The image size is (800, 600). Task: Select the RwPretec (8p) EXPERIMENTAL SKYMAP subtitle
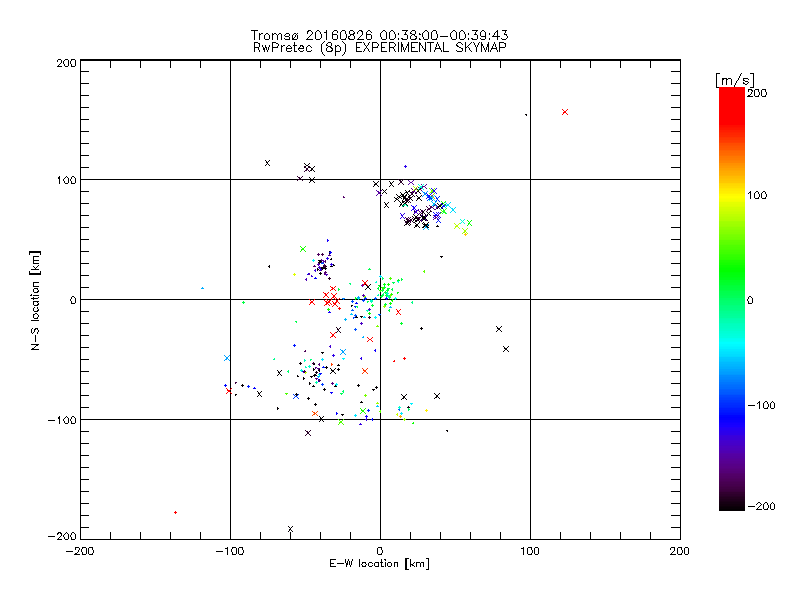click(x=380, y=48)
